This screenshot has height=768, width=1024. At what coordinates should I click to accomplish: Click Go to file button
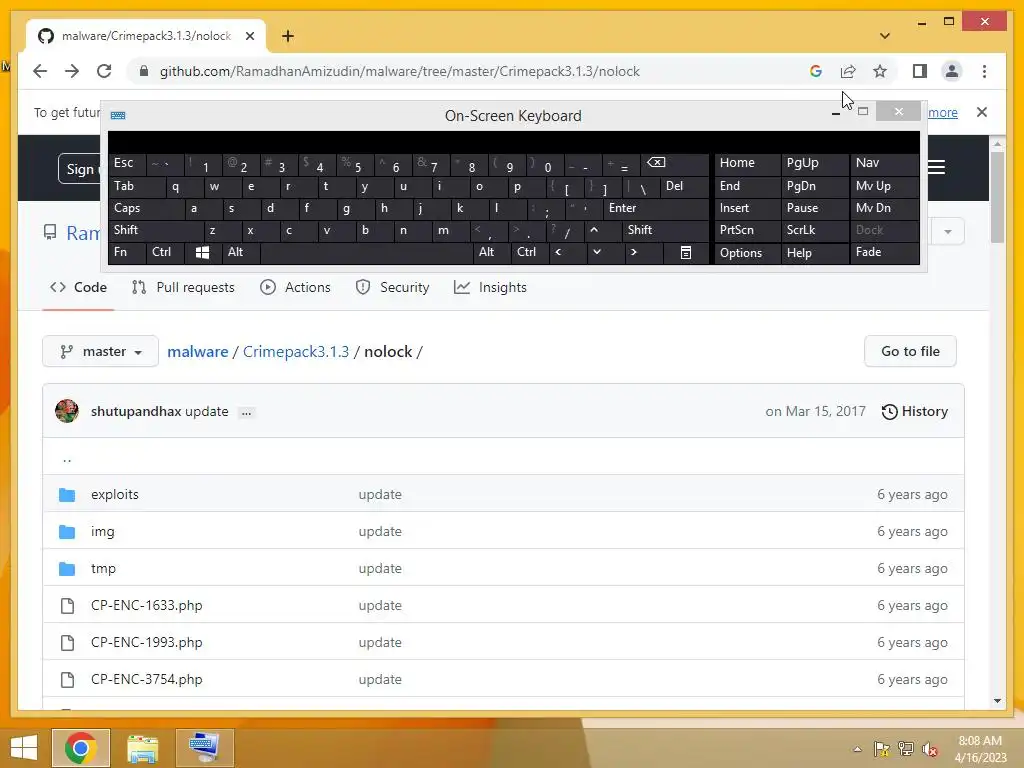[910, 351]
